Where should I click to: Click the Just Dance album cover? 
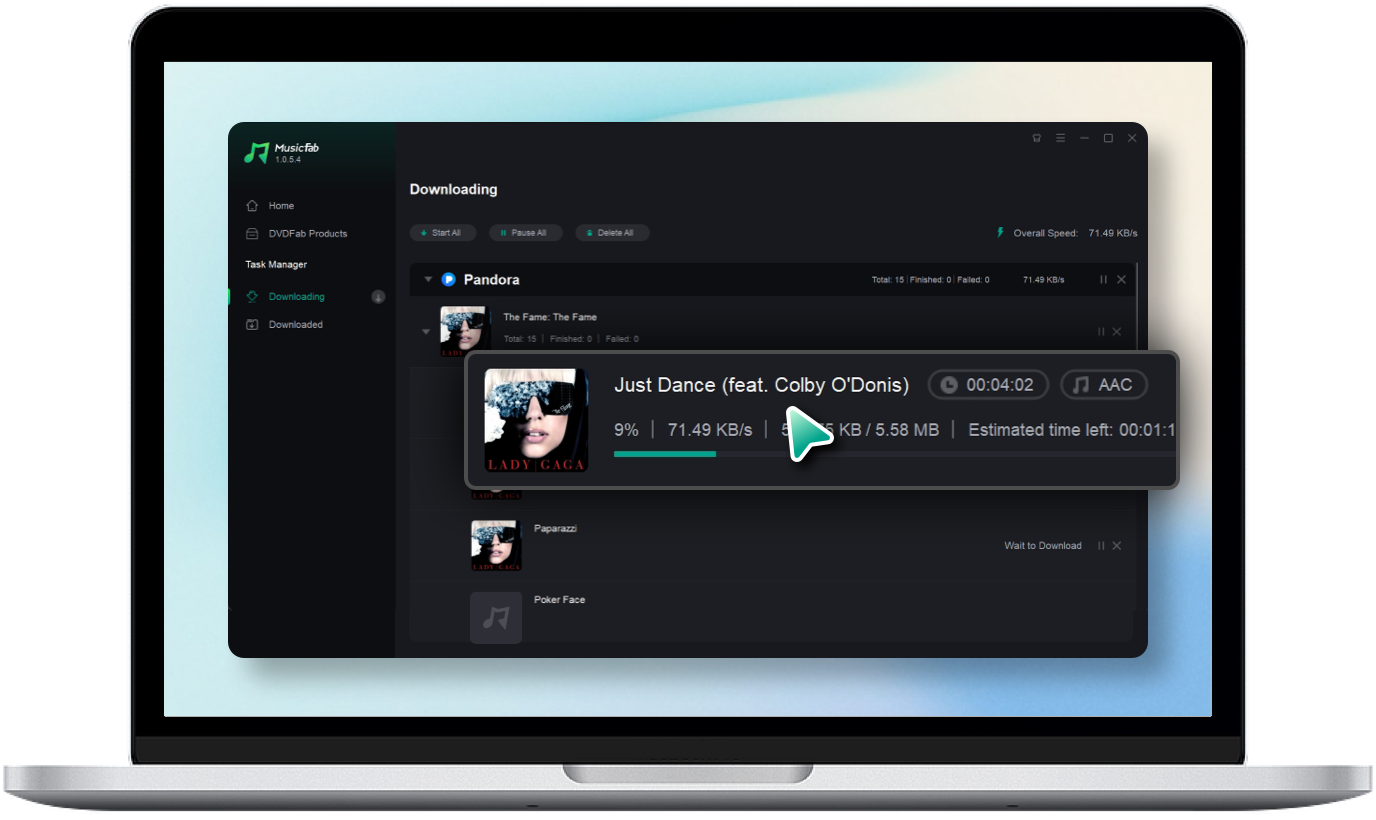536,420
